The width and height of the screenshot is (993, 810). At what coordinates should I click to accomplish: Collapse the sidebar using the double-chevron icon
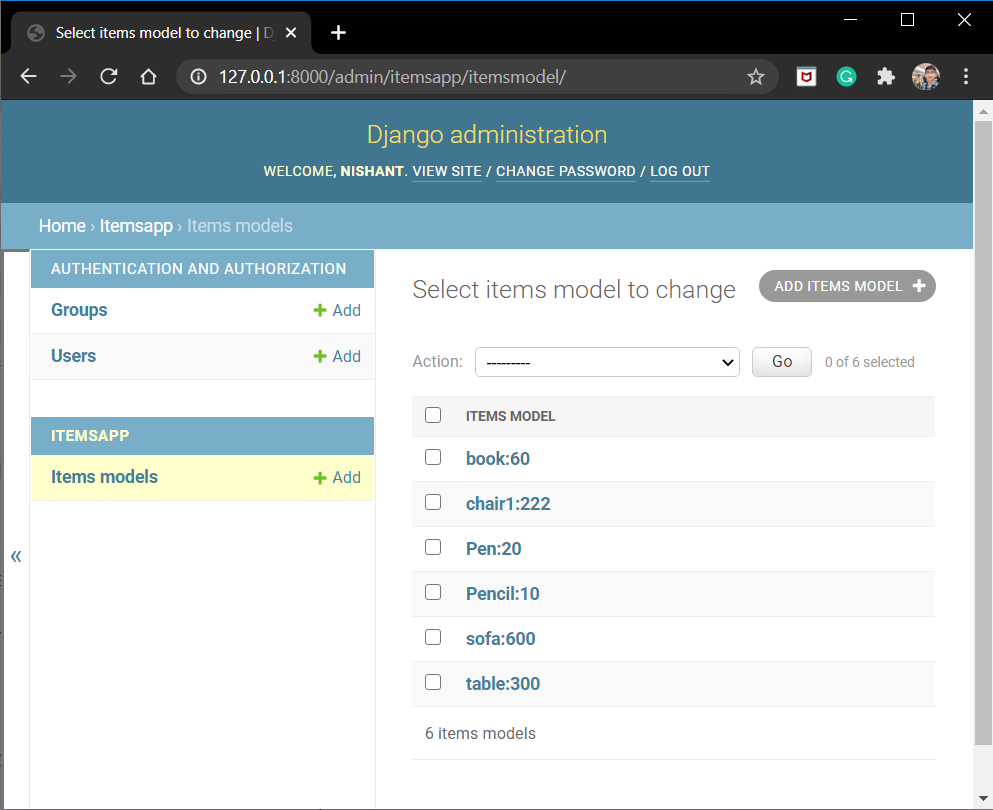15,556
